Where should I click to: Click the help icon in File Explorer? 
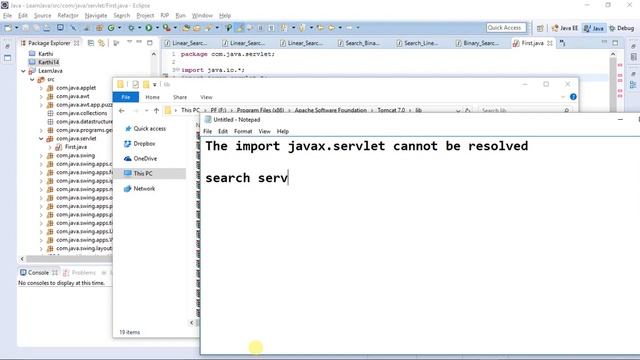click(x=573, y=97)
